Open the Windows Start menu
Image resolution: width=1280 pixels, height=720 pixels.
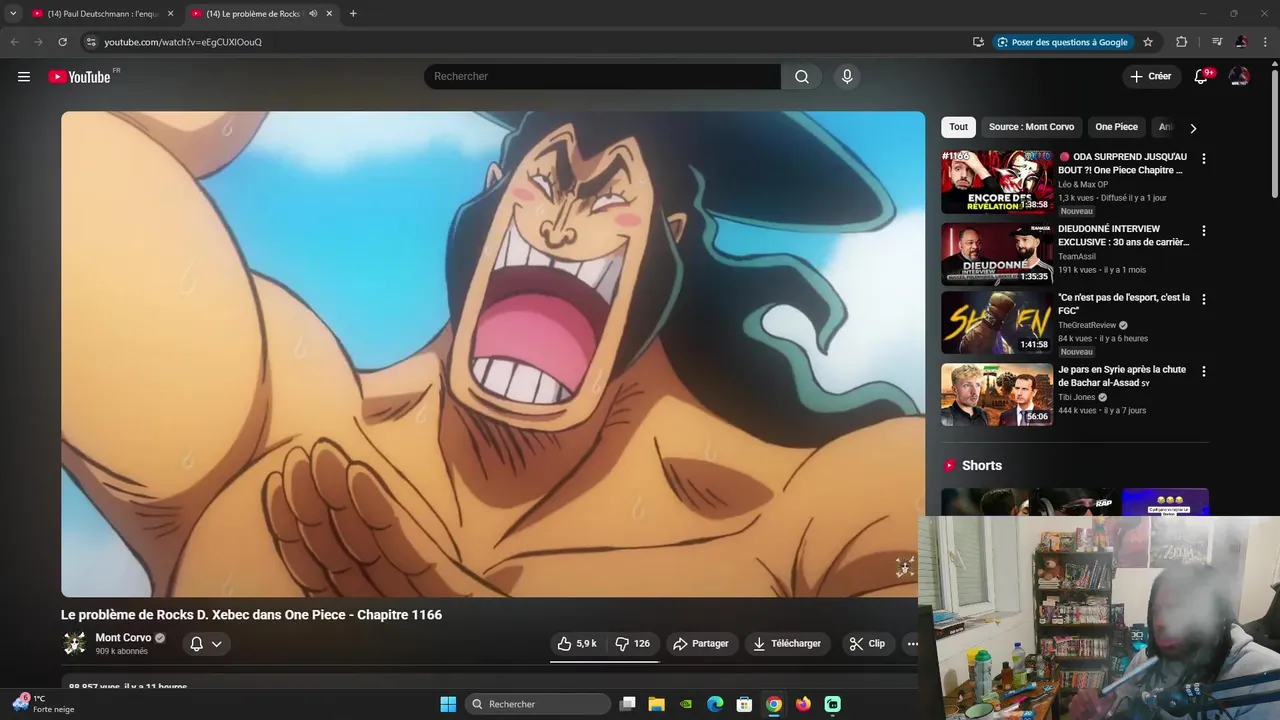[x=448, y=704]
